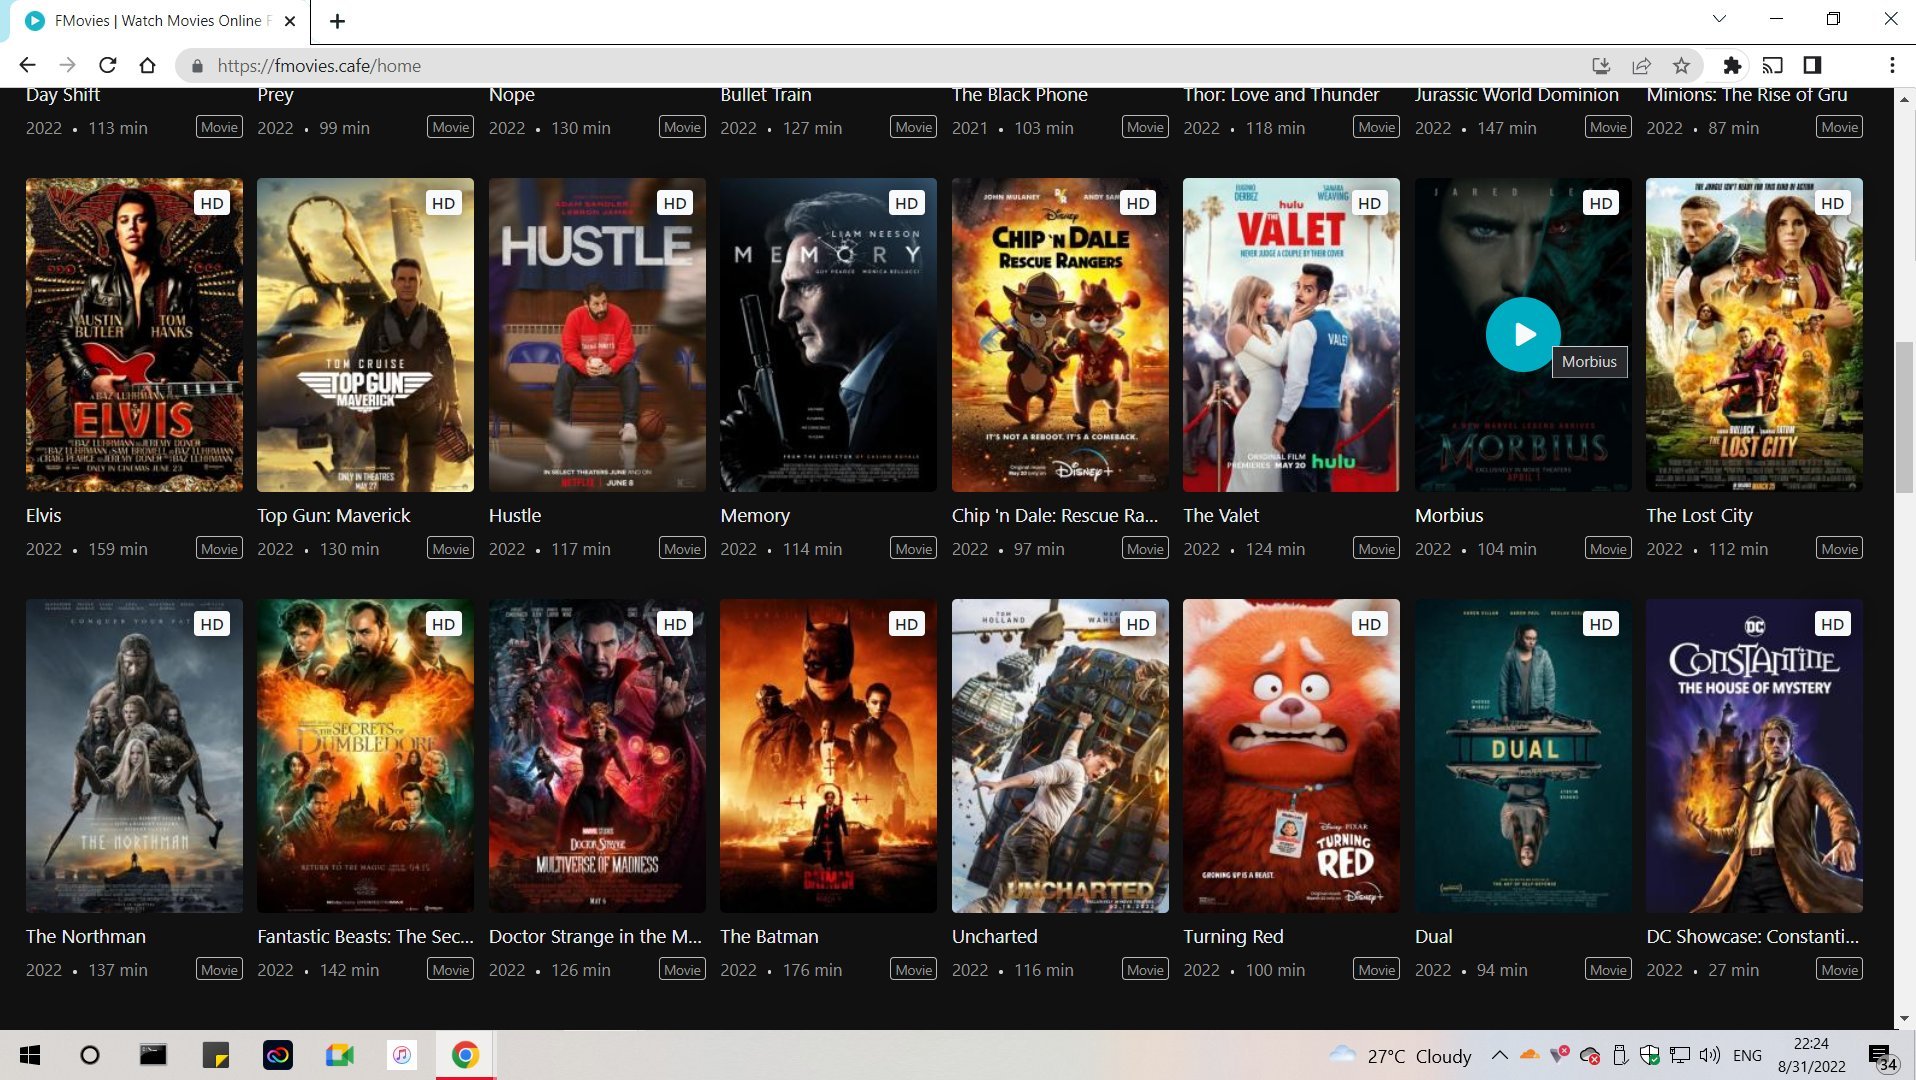1916x1080 pixels.
Task: Open the extensions puzzle icon
Action: 1732,65
